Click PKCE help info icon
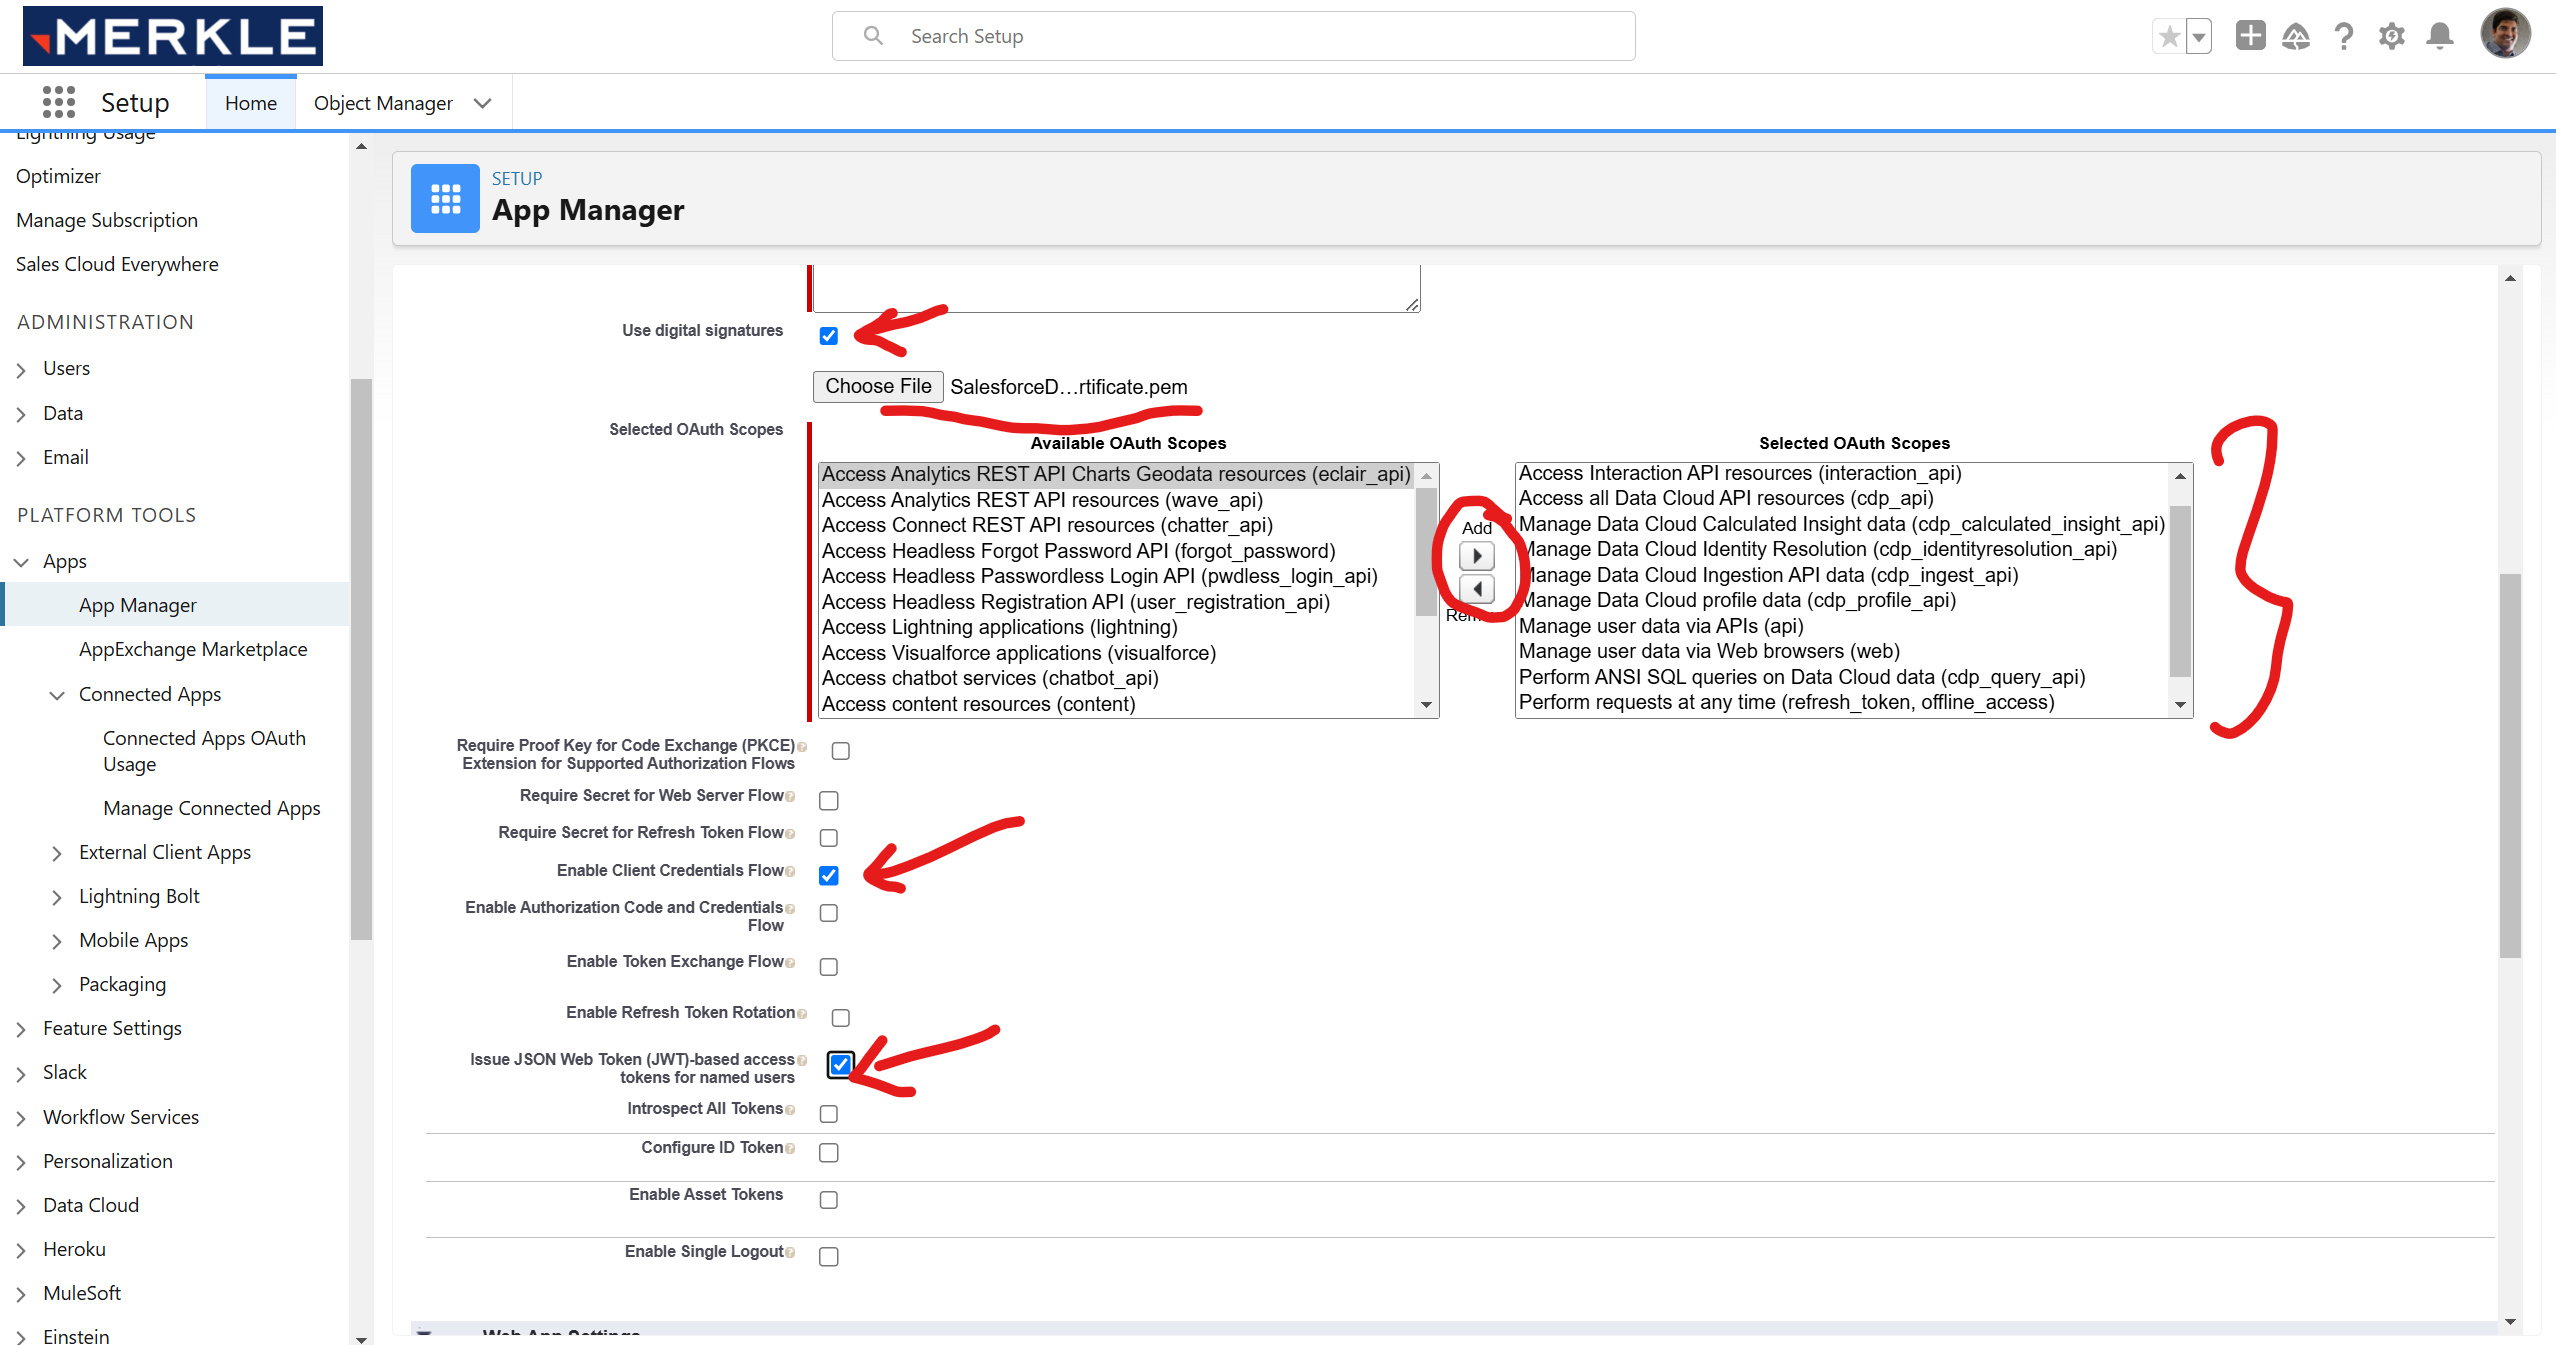The image size is (2556, 1345). (802, 746)
